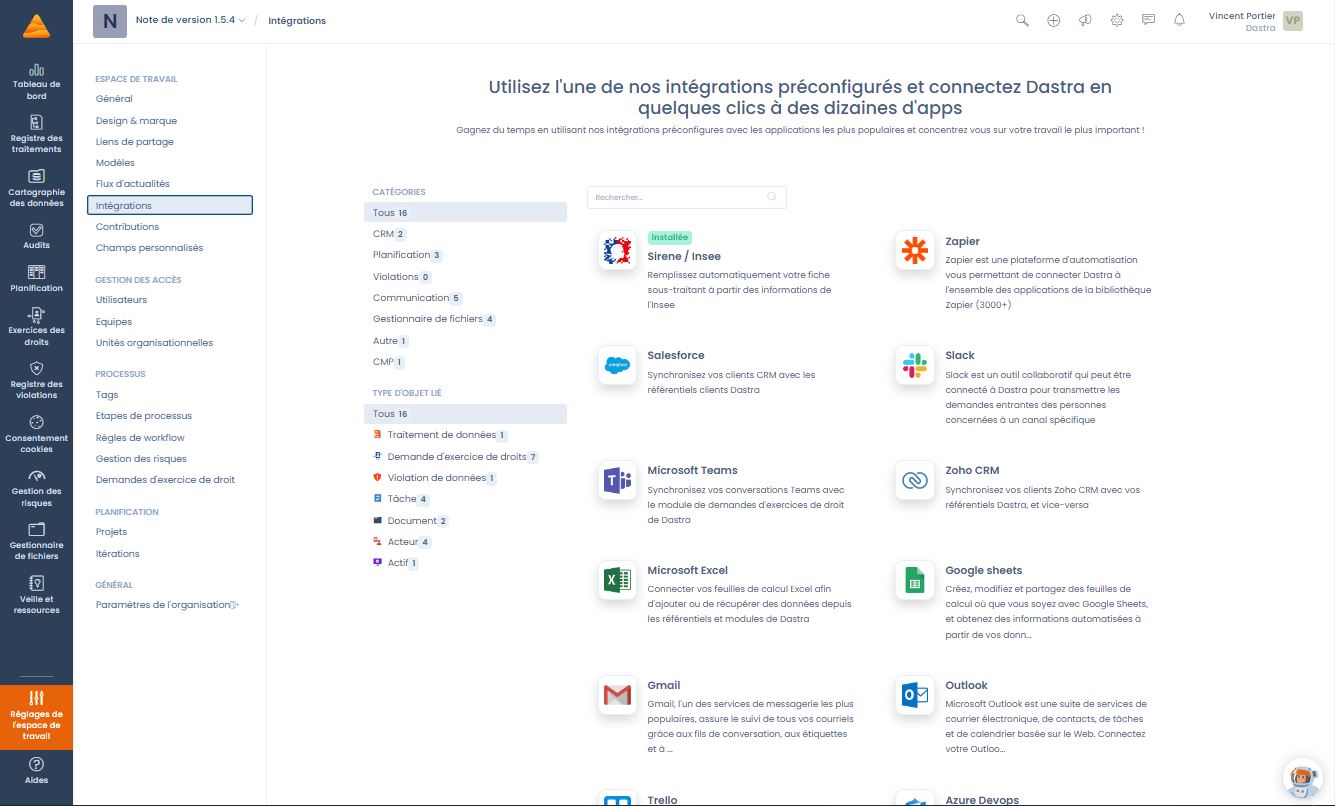Open the Sirene / Insee integration title
The image size is (1335, 806).
tap(684, 256)
